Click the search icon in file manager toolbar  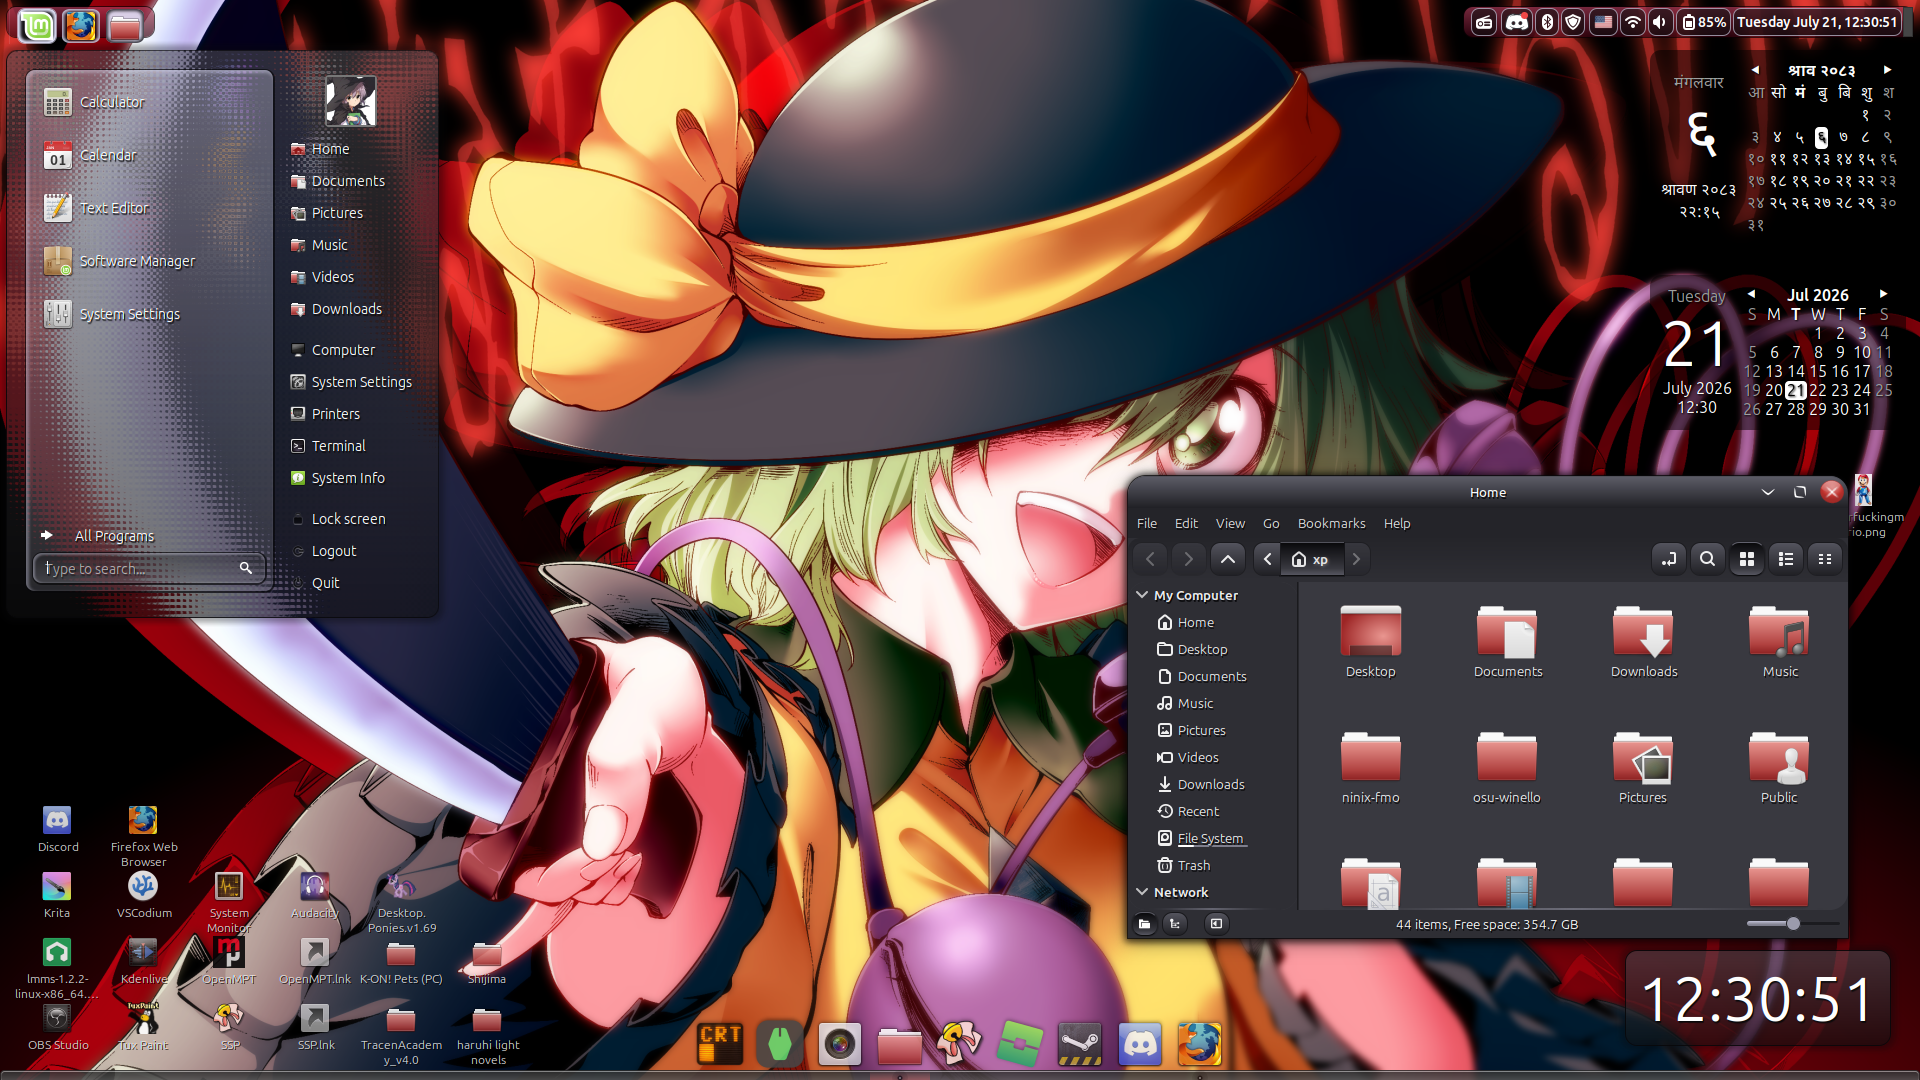1707,559
